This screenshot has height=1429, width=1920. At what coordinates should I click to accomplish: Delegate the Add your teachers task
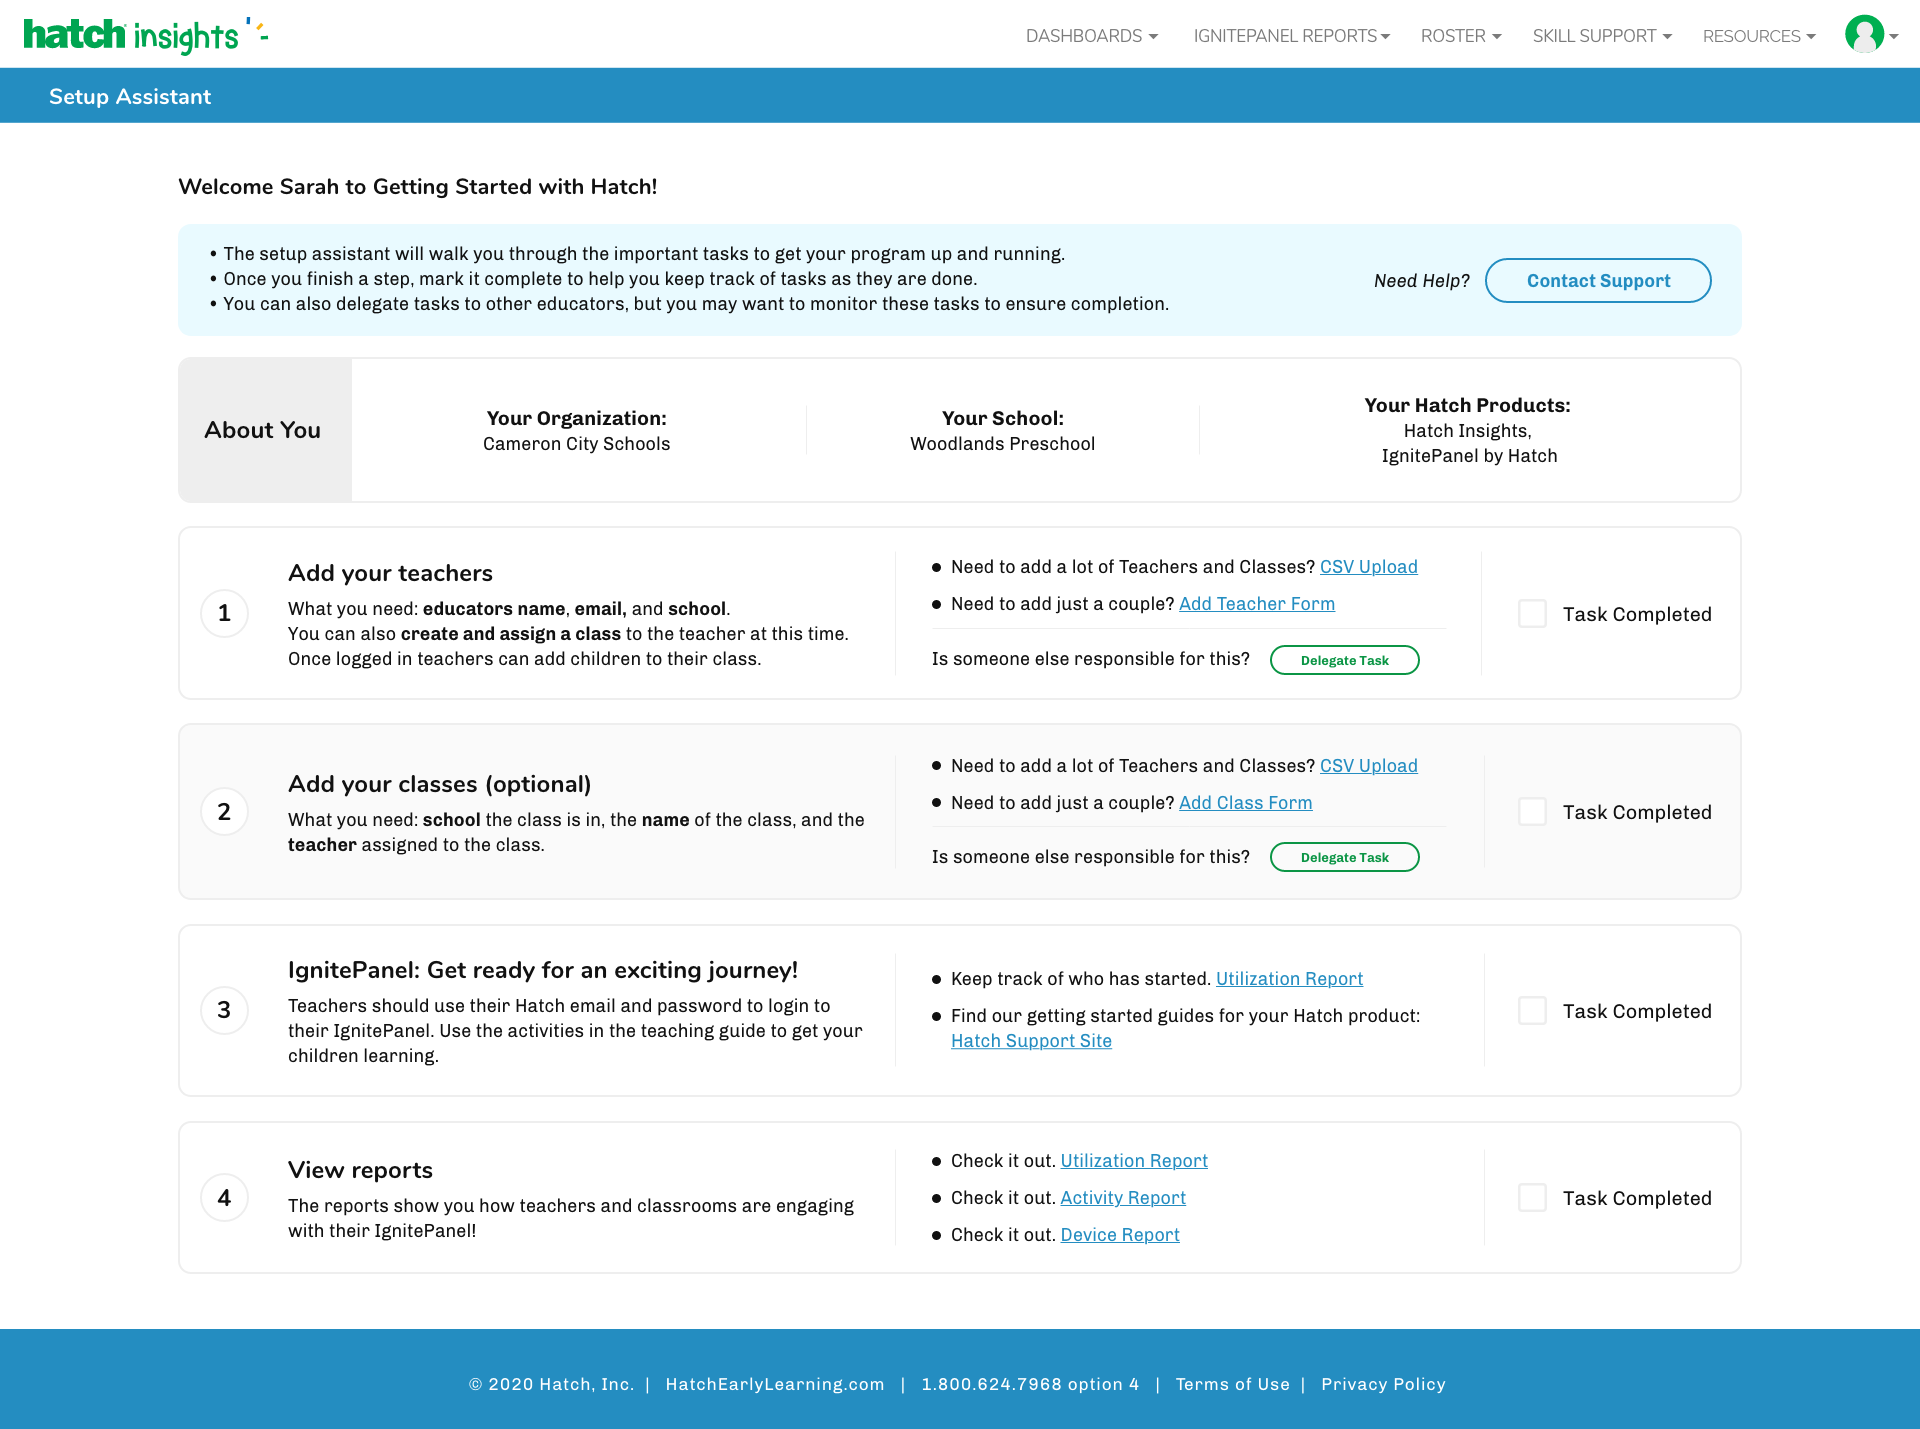tap(1345, 660)
